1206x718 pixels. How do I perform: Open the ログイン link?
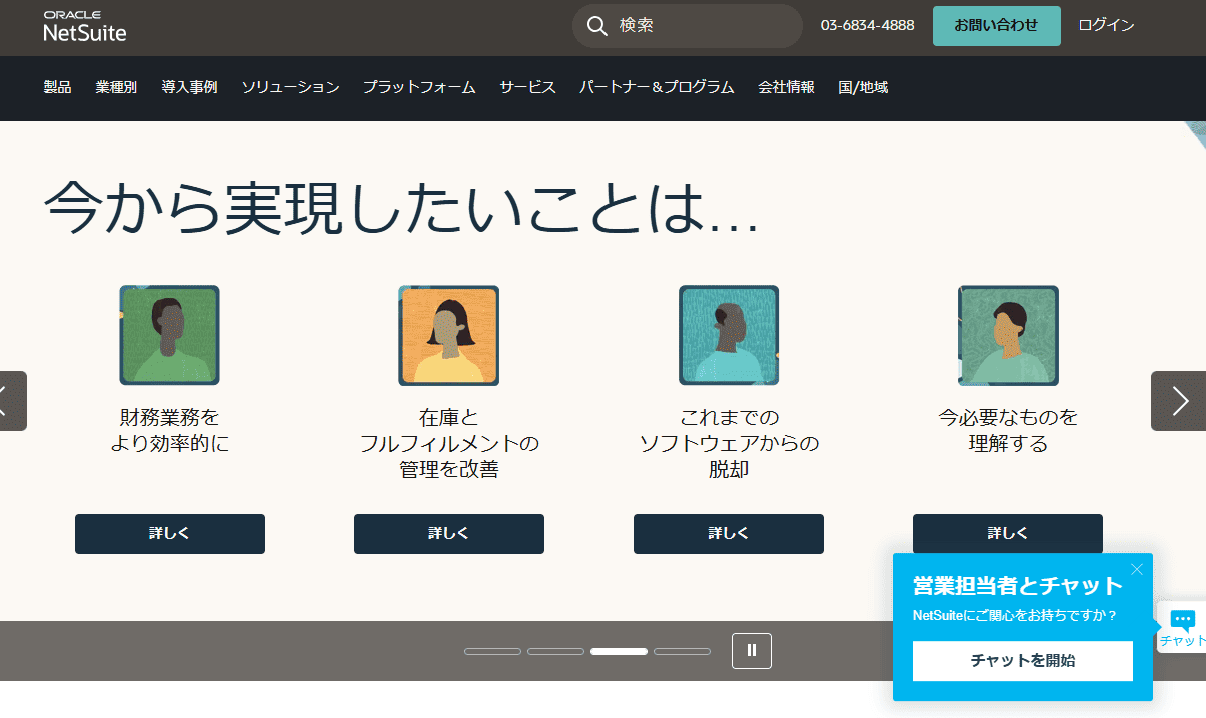click(x=1106, y=25)
